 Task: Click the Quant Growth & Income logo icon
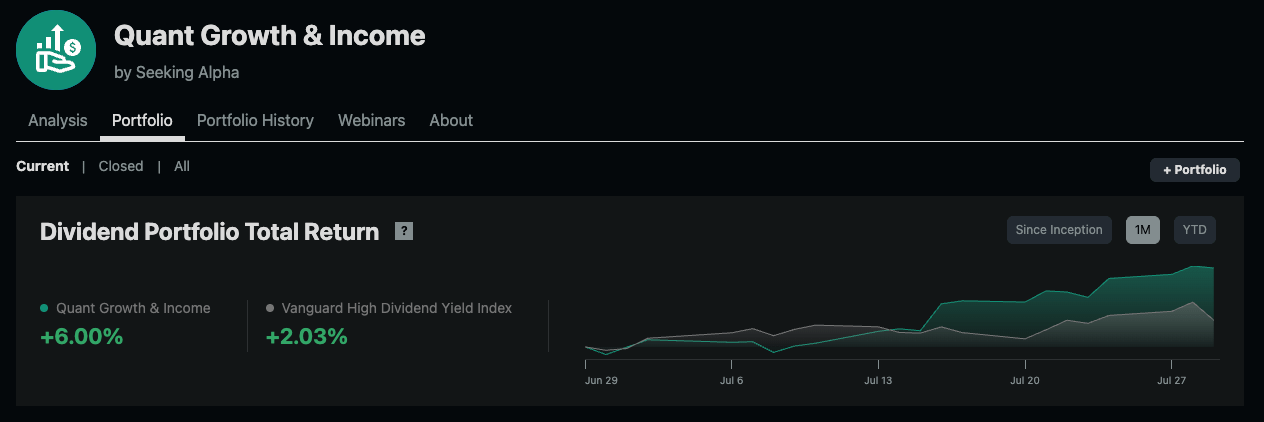point(55,51)
